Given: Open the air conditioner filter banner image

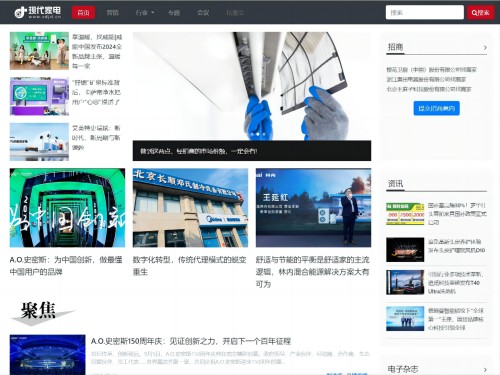Looking at the screenshot, I should click(252, 86).
